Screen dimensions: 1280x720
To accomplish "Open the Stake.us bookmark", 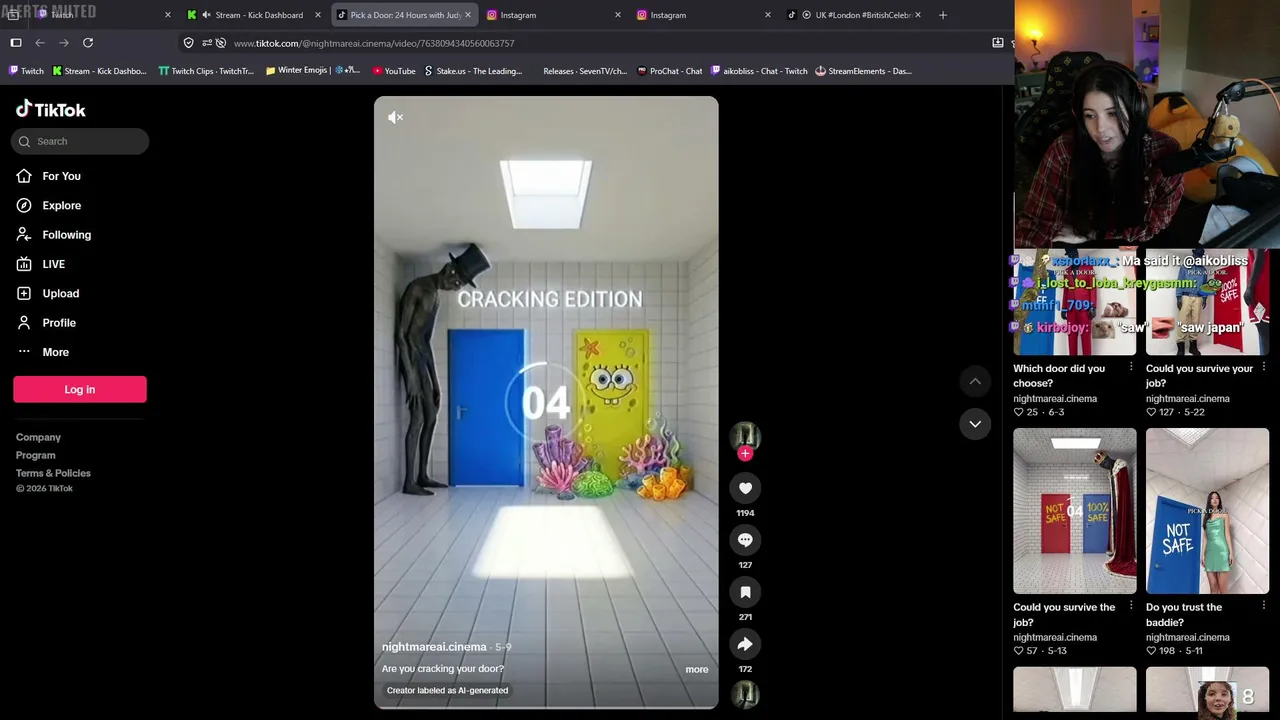I will [473, 71].
